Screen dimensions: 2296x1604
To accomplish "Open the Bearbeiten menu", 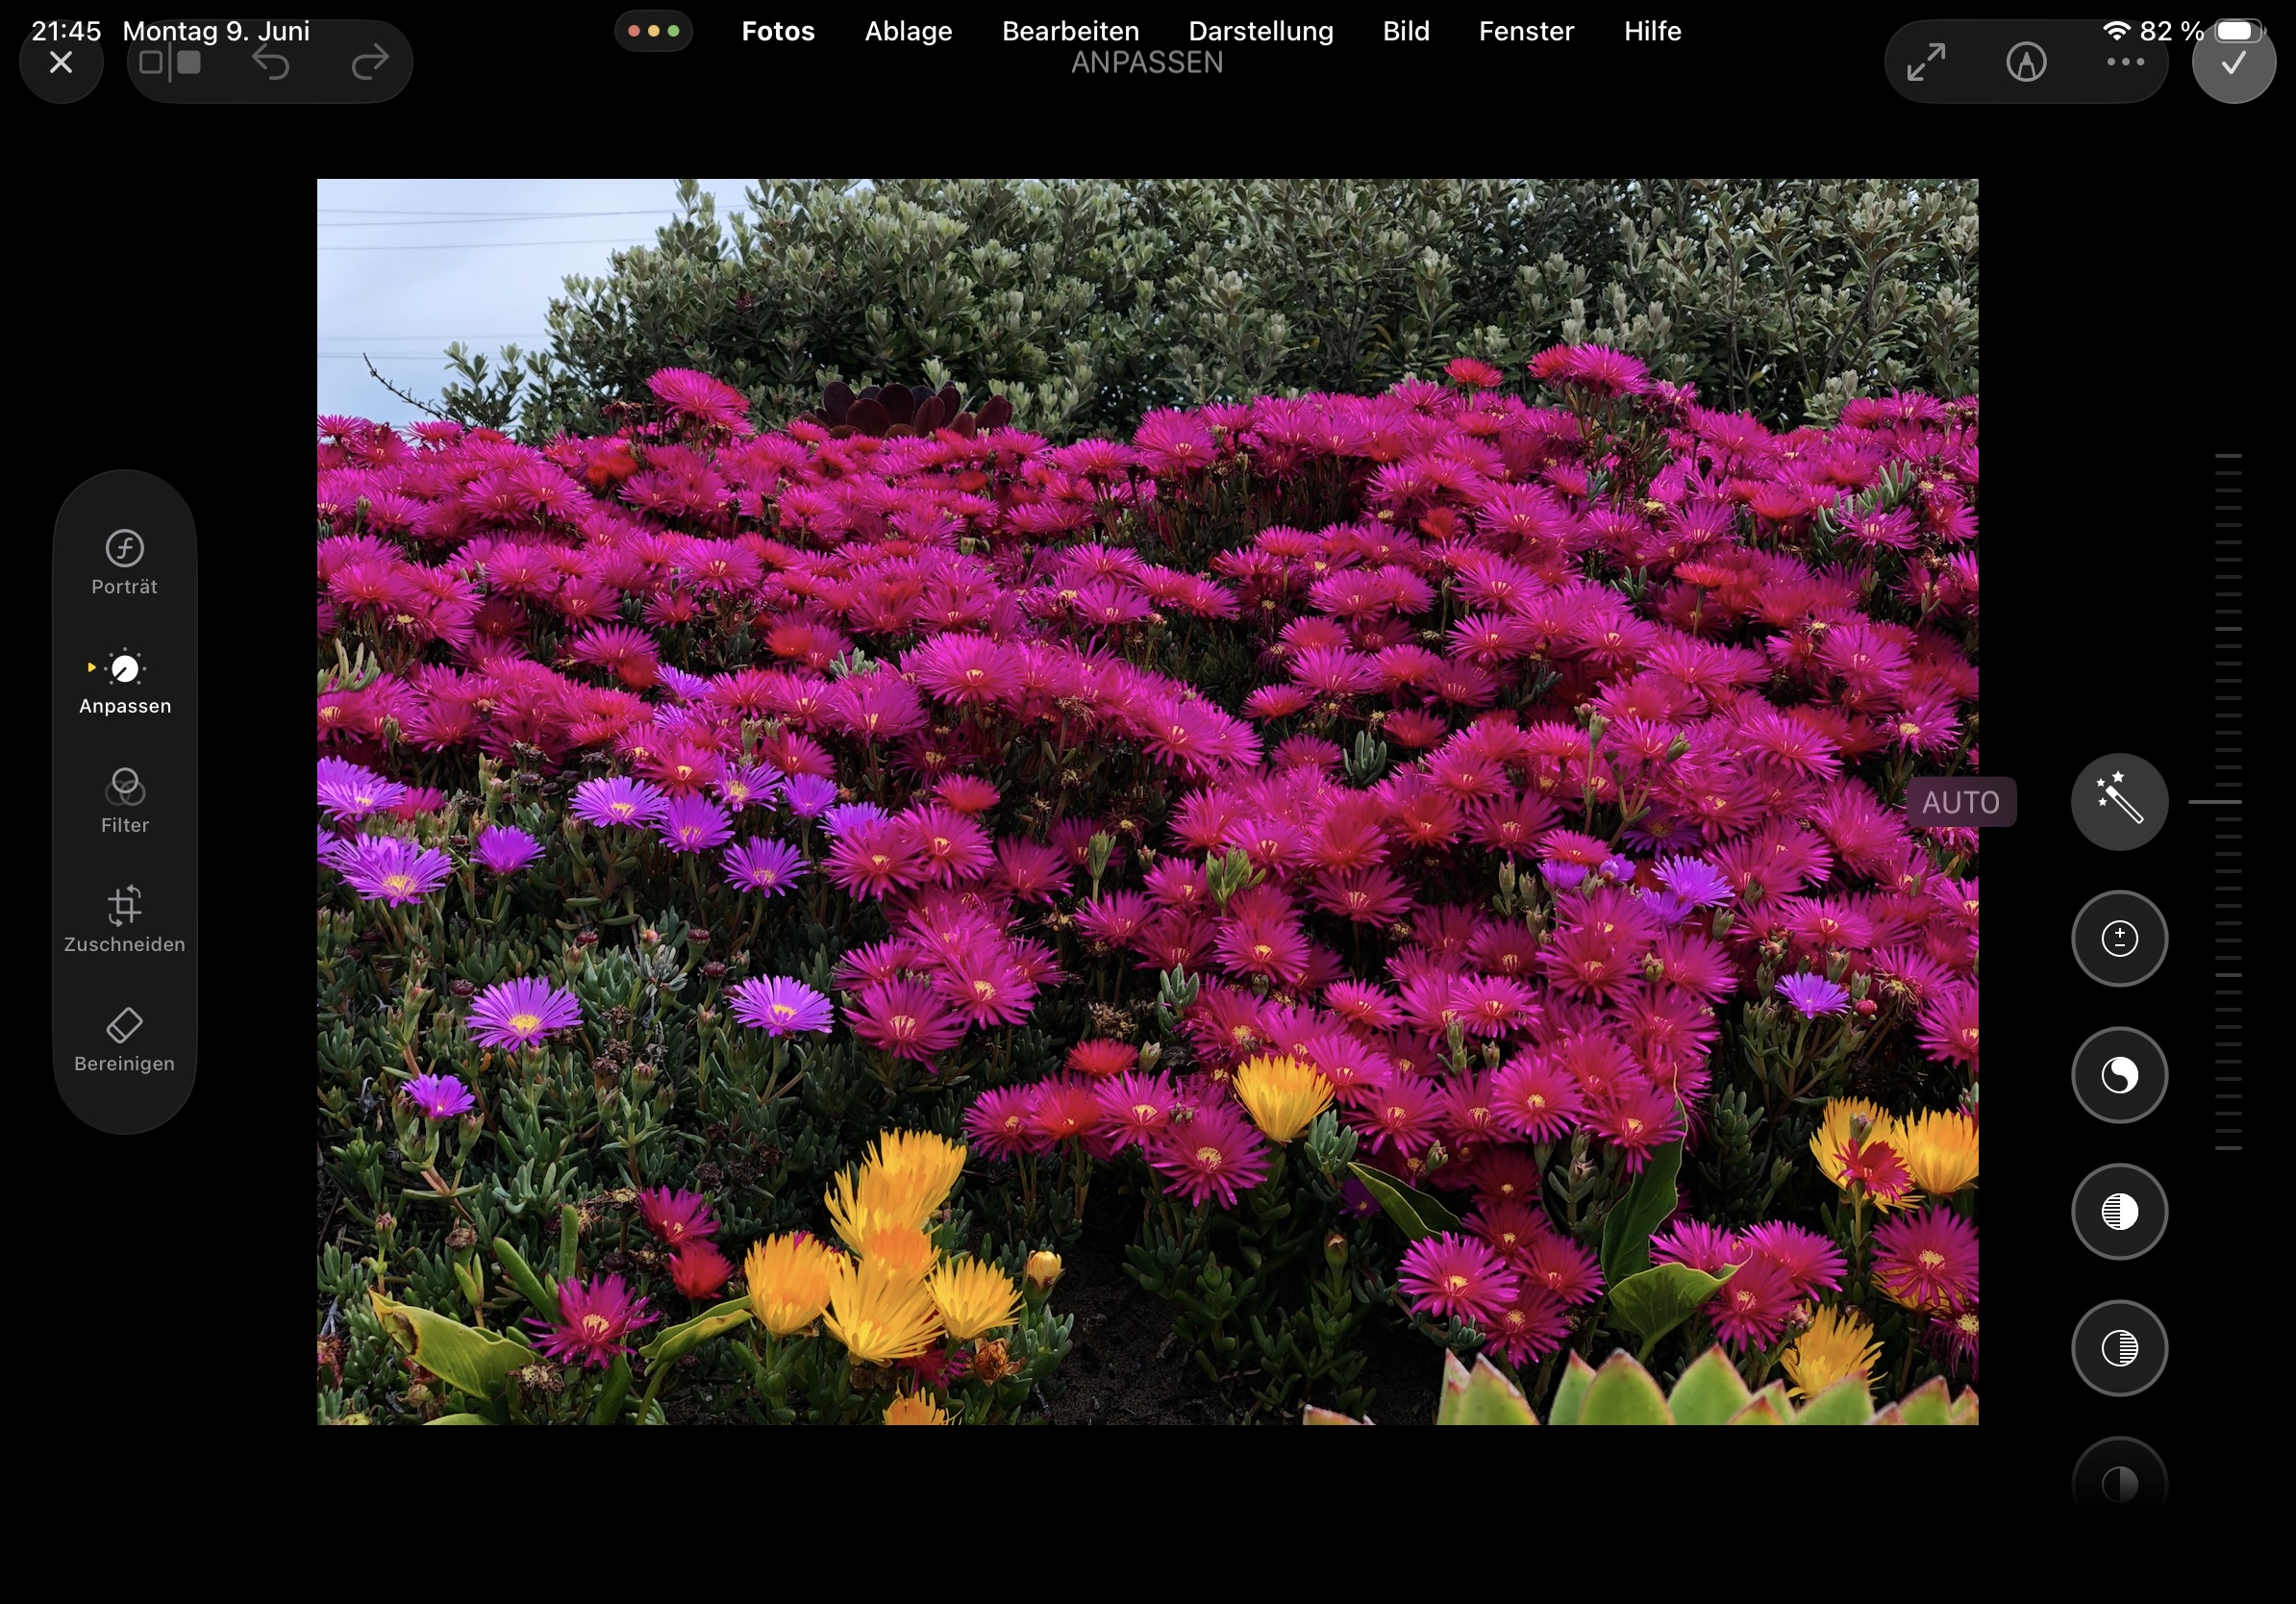I will (1070, 31).
